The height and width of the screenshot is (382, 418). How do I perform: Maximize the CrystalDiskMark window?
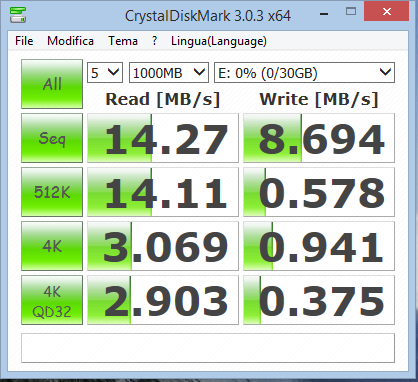[351, 12]
